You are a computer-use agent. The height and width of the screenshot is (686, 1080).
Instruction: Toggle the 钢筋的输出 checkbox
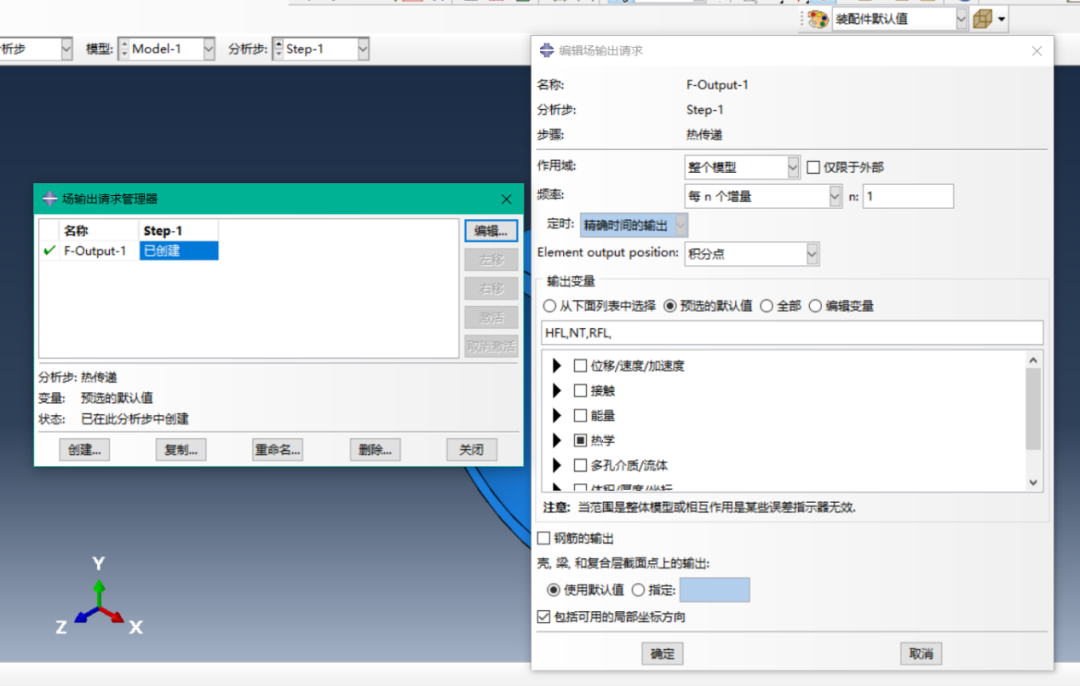pyautogui.click(x=544, y=538)
